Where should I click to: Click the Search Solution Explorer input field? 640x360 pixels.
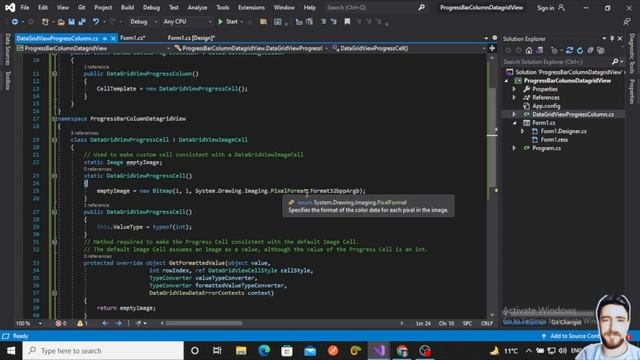click(556, 62)
